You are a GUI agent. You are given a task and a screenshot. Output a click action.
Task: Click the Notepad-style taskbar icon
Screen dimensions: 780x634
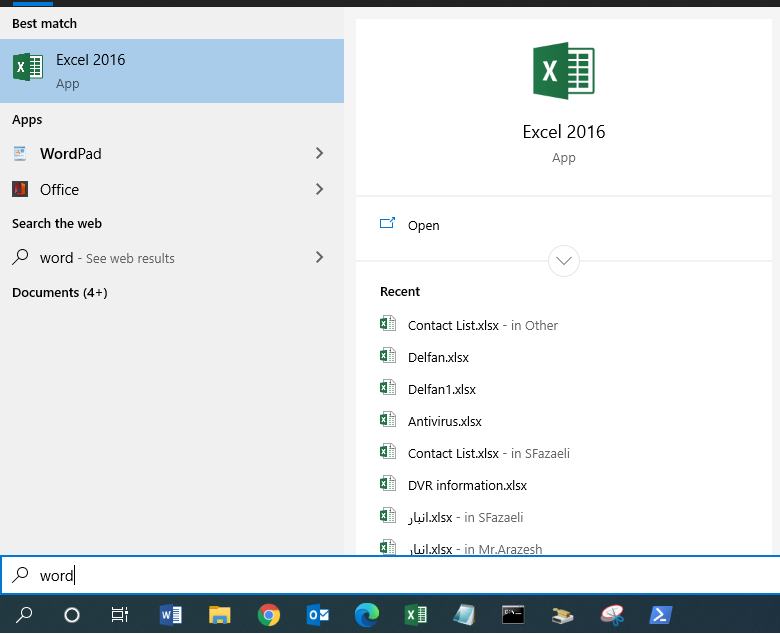click(x=464, y=615)
